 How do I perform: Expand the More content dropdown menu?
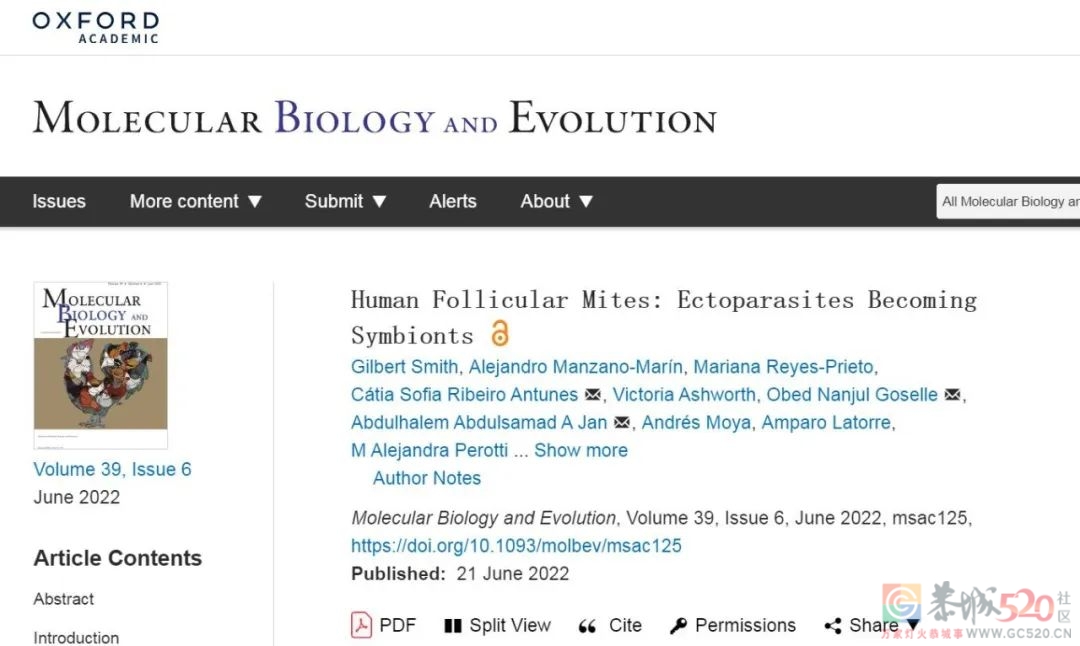point(196,201)
